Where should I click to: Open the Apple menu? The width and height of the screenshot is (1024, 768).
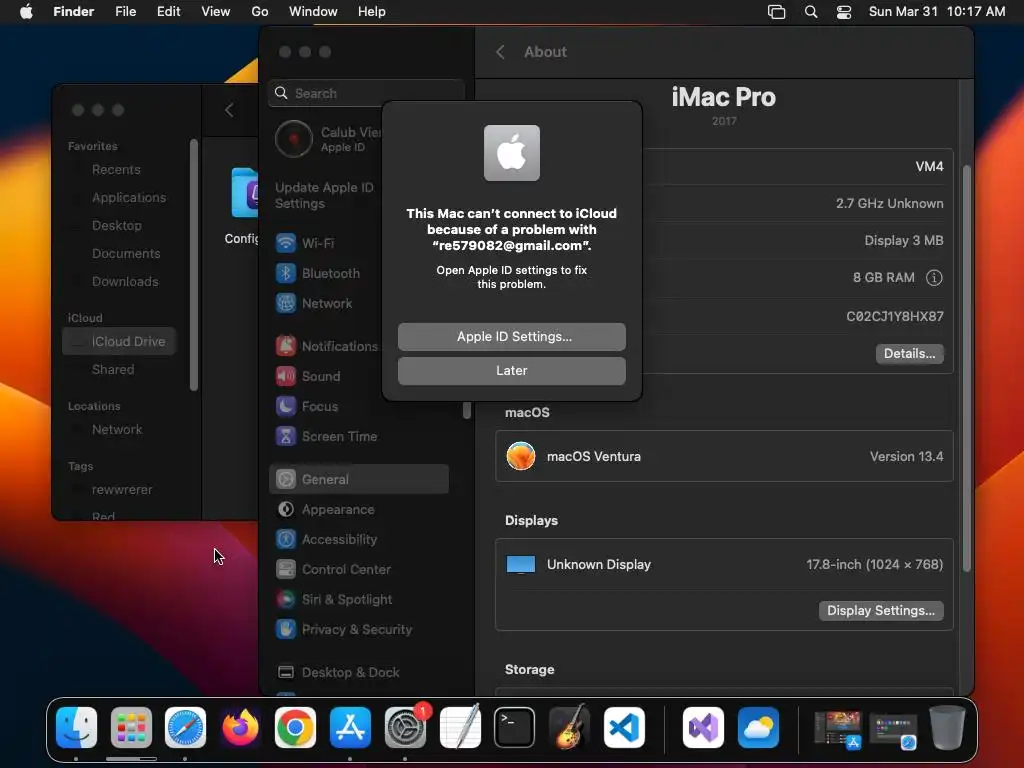26,12
